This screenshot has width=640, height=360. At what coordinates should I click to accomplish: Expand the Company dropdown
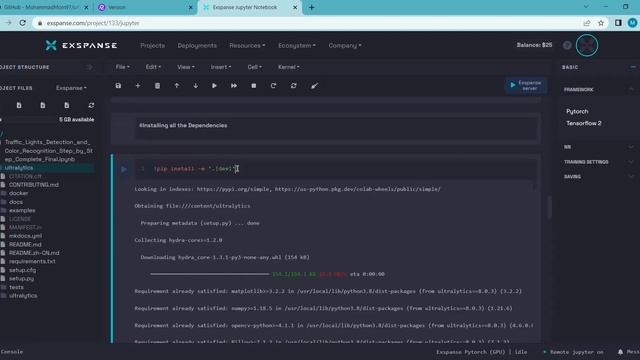click(x=345, y=45)
